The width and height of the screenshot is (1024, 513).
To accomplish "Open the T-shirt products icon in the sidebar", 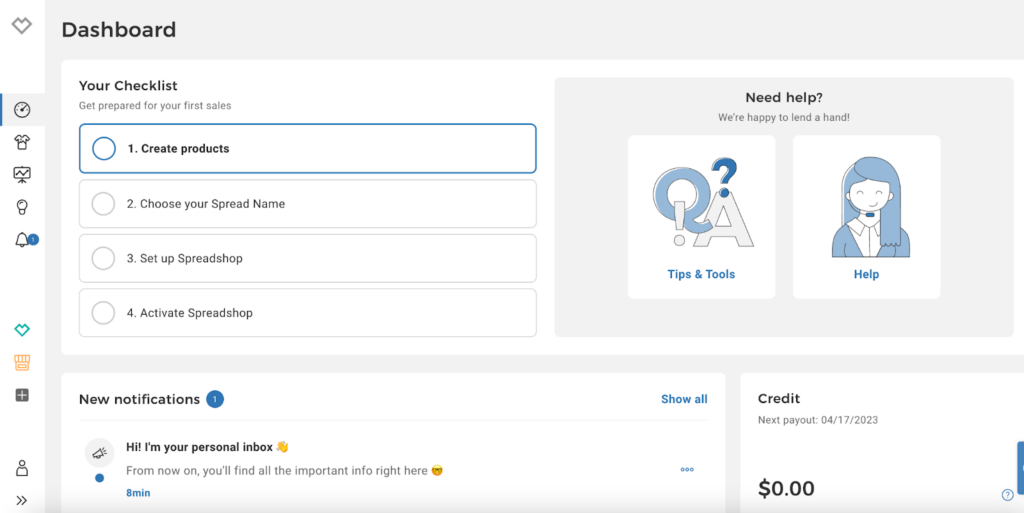I will [22, 143].
